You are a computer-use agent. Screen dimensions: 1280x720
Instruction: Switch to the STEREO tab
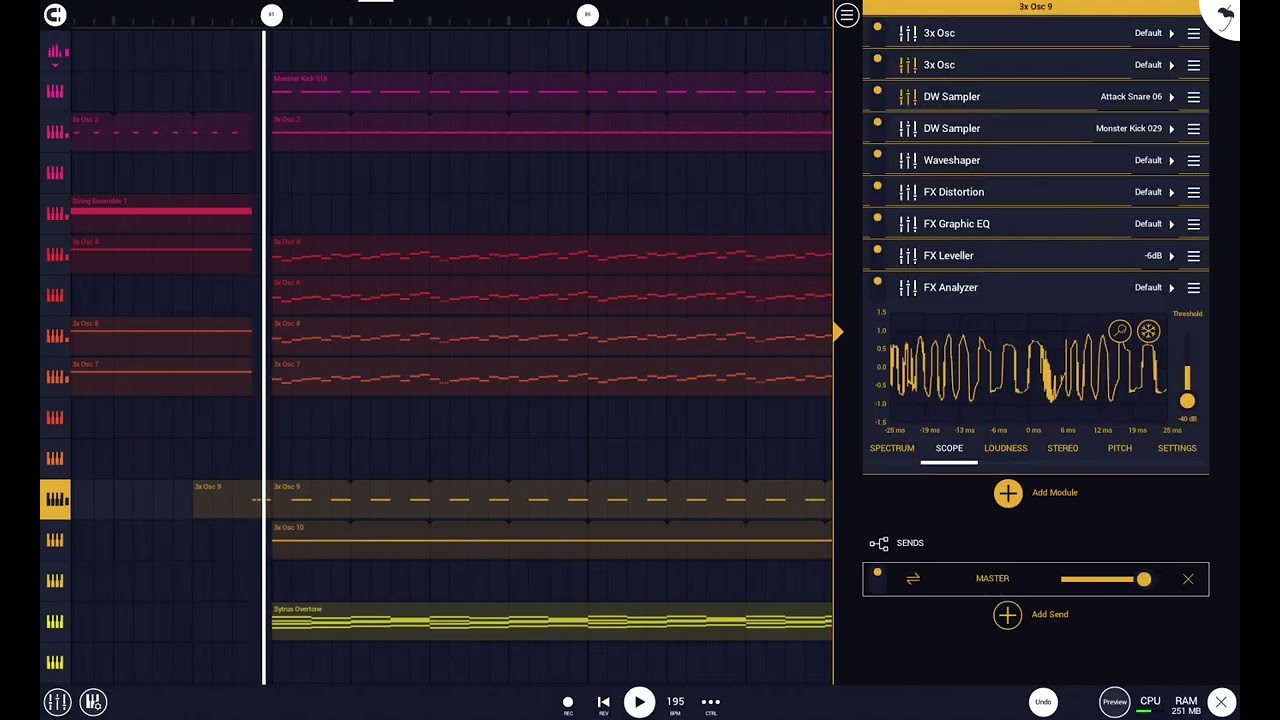click(x=1063, y=449)
